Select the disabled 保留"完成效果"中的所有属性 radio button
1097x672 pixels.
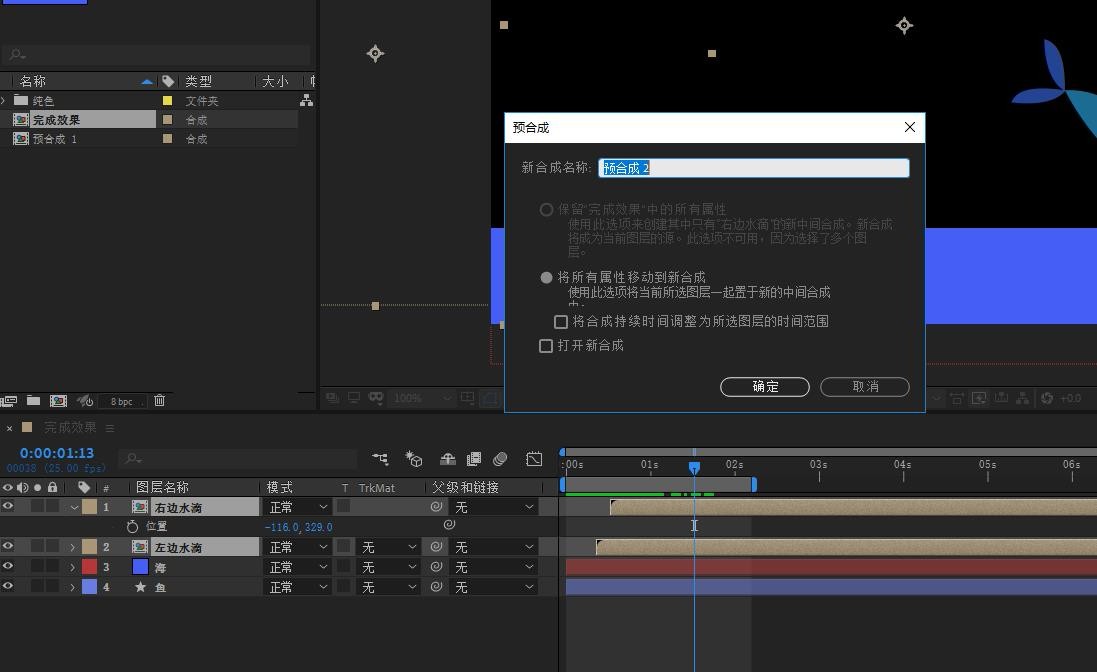[x=546, y=210]
